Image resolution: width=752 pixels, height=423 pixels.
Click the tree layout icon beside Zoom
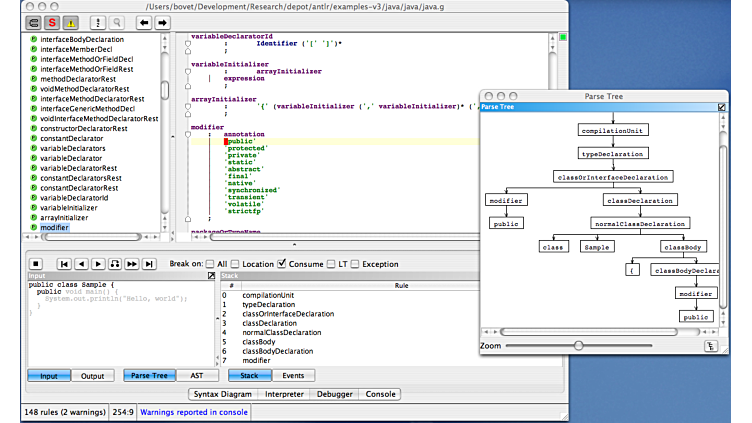(x=711, y=346)
